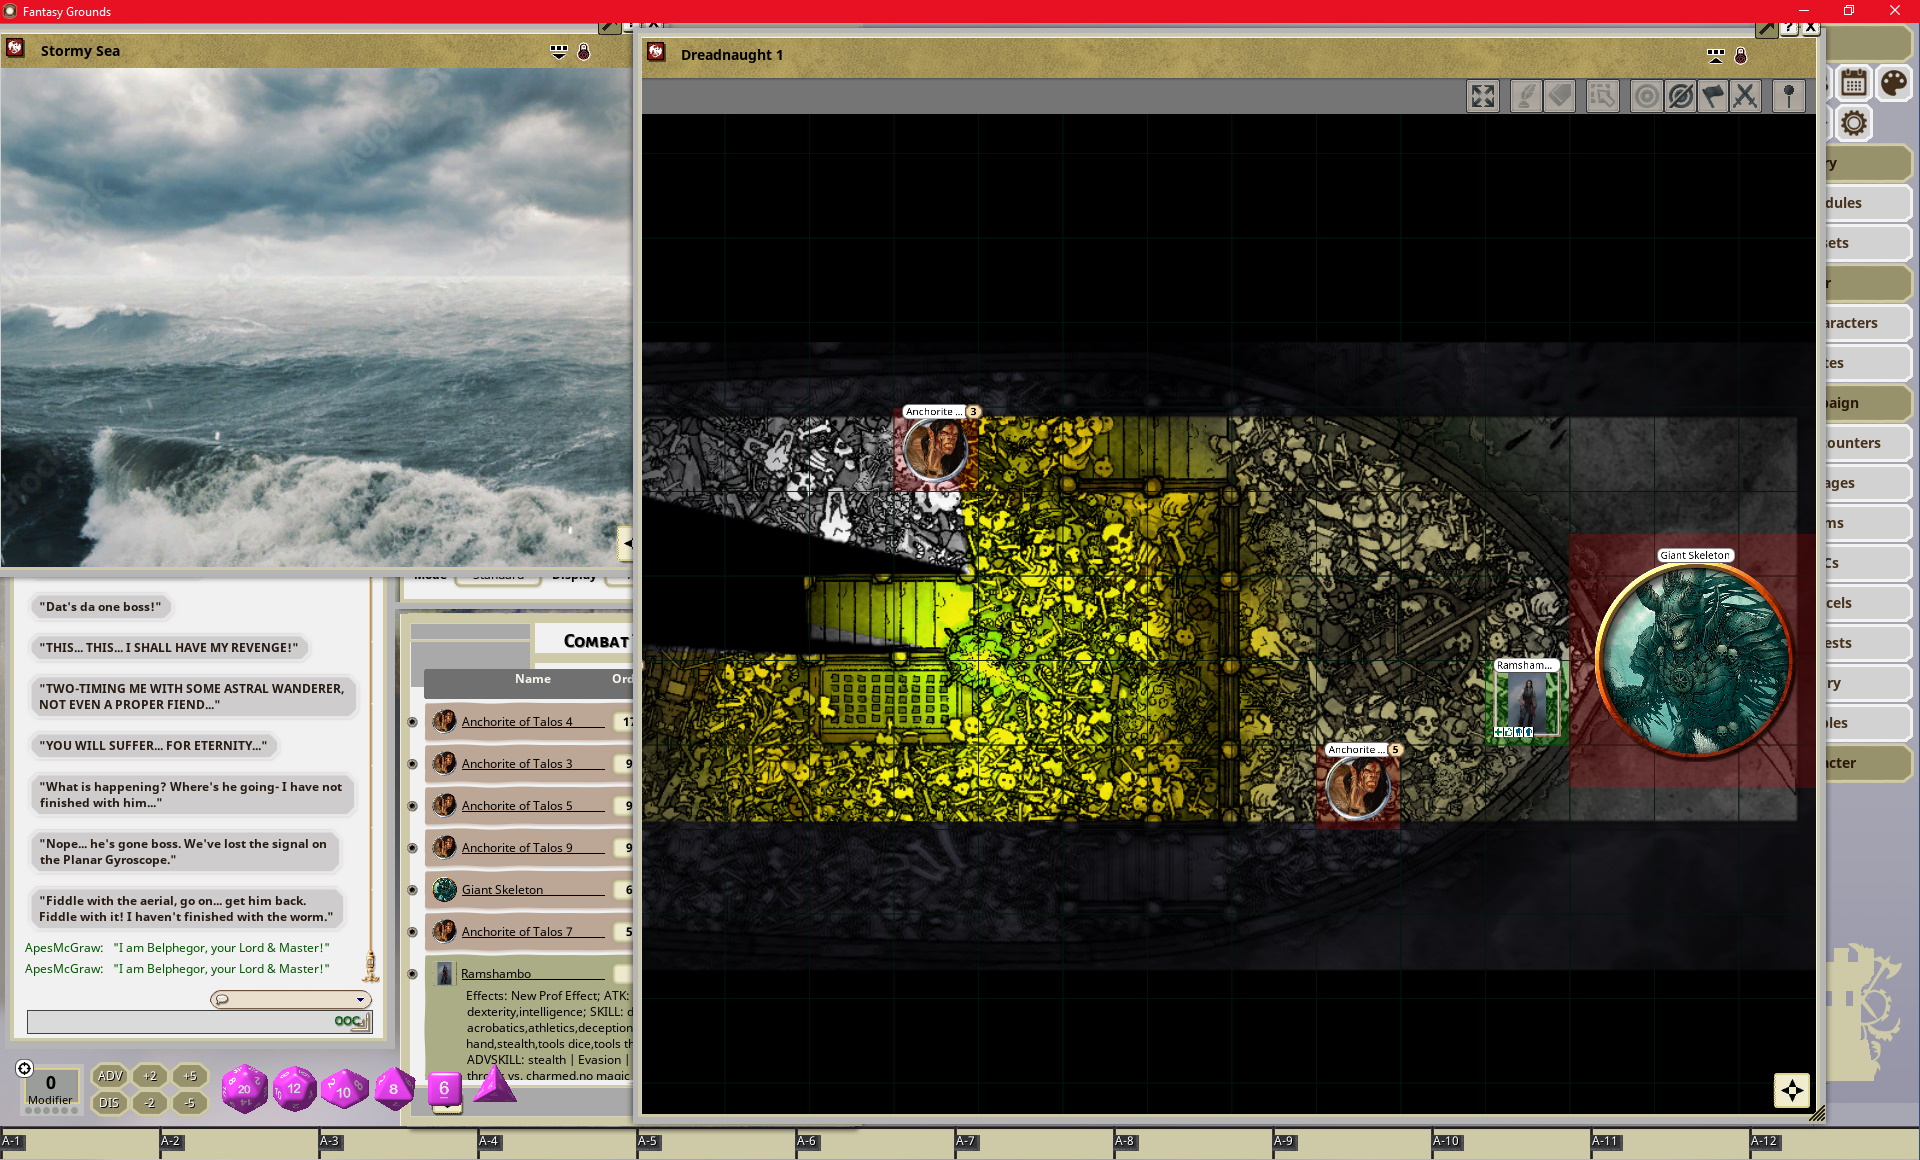The height and width of the screenshot is (1160, 1920).
Task: Click the target circle icon in map toolbar
Action: [1646, 96]
